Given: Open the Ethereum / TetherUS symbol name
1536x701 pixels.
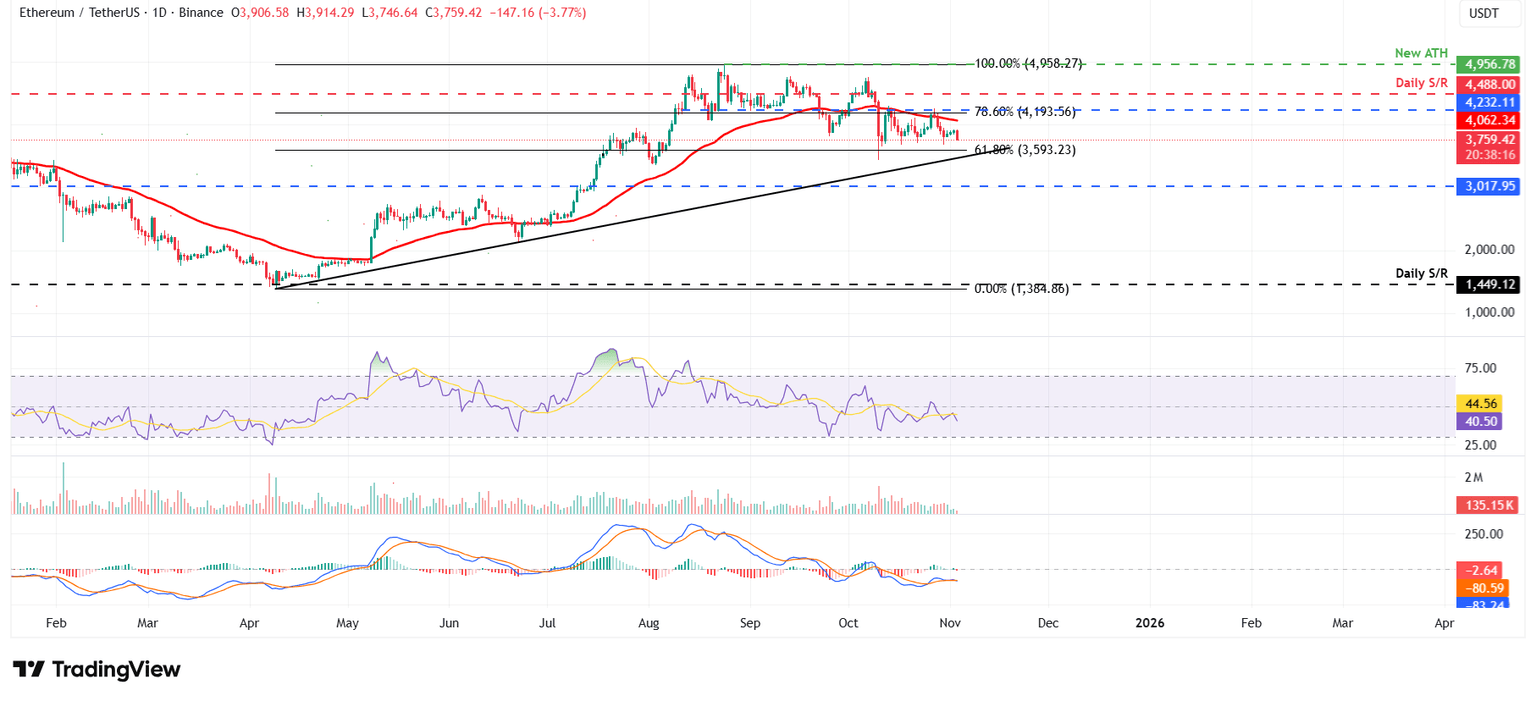Looking at the screenshot, I should click(x=80, y=13).
